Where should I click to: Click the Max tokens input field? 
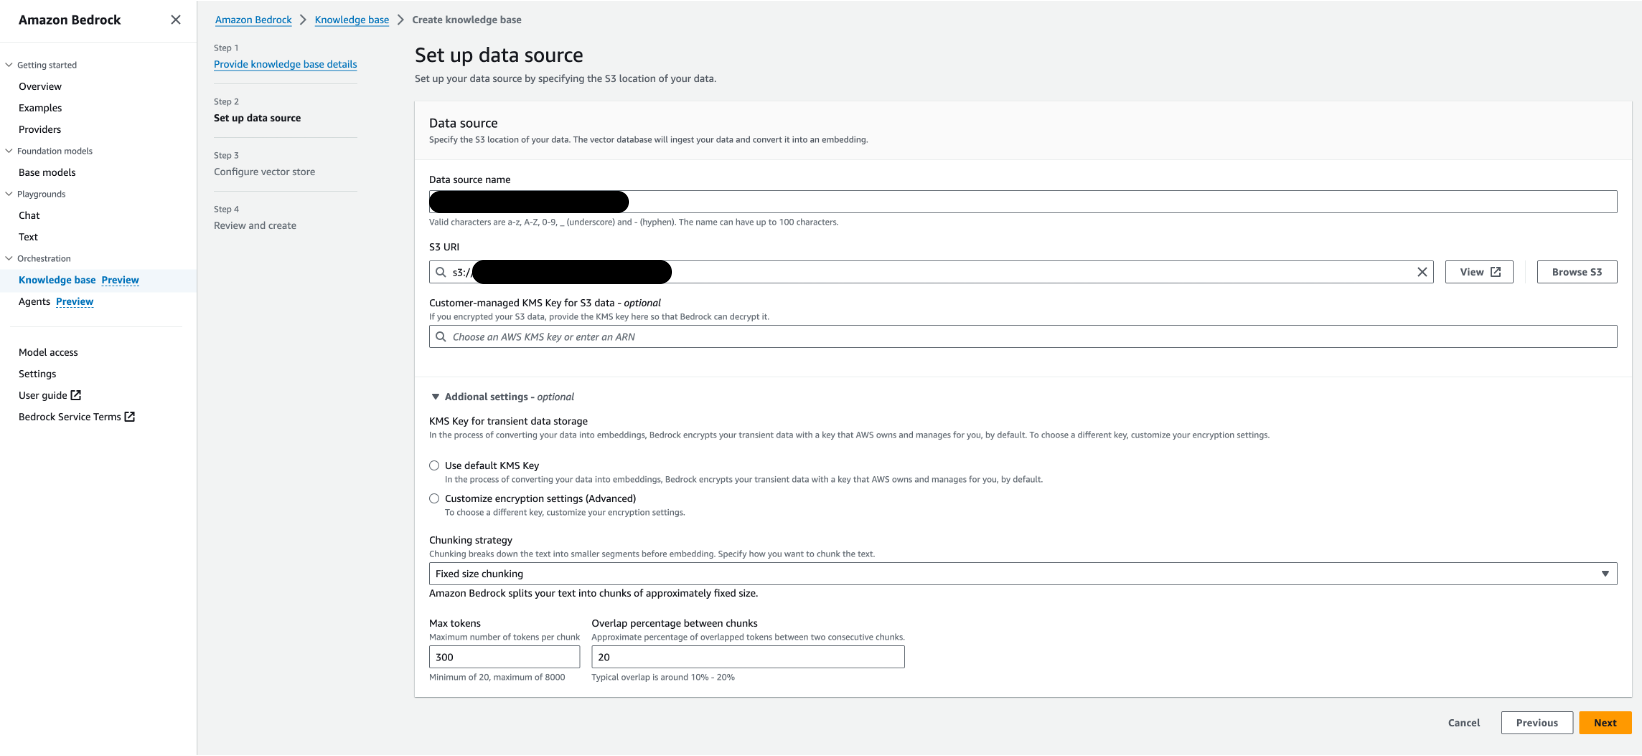(x=504, y=657)
